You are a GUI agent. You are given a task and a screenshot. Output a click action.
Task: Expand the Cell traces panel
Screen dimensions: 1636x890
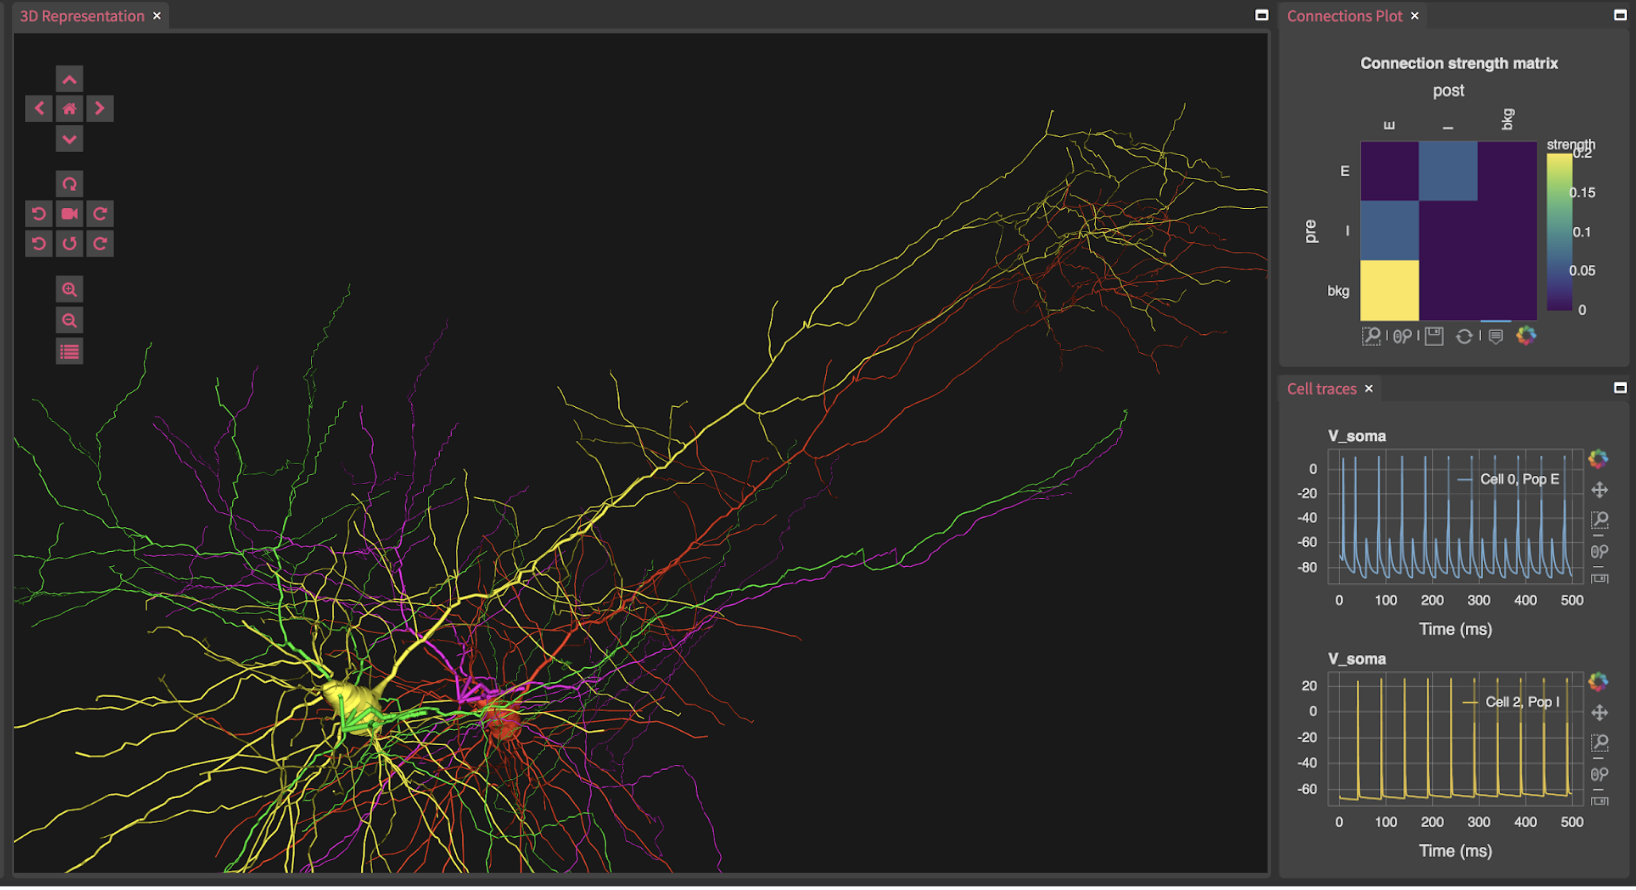pos(1620,388)
